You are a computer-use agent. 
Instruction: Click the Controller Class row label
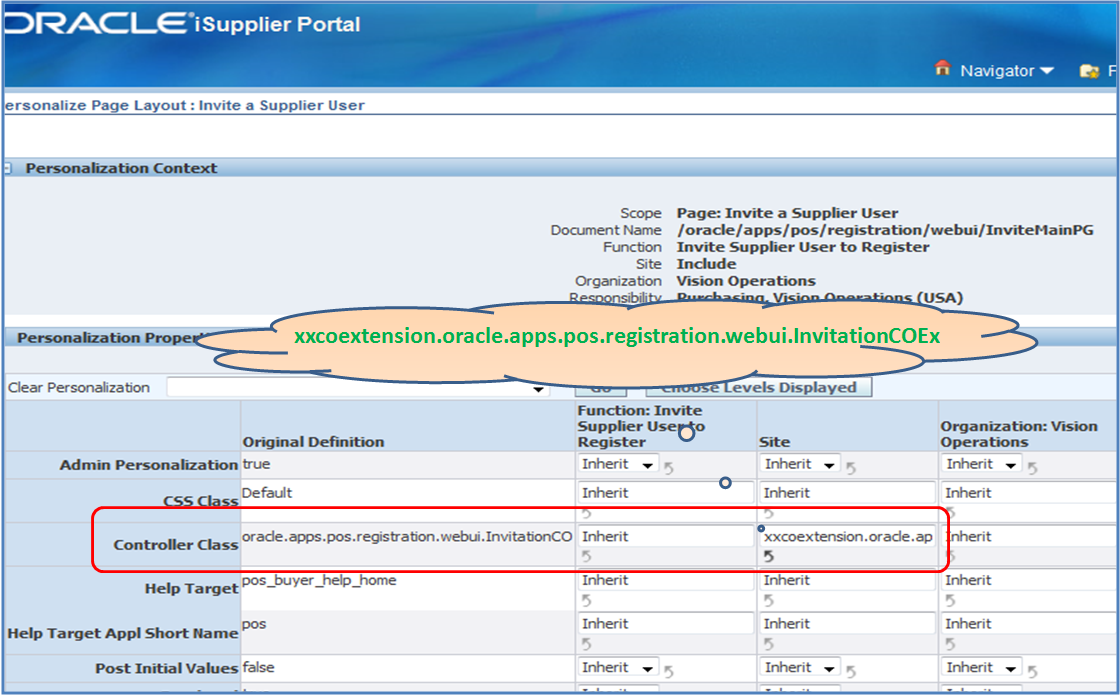pos(176,544)
